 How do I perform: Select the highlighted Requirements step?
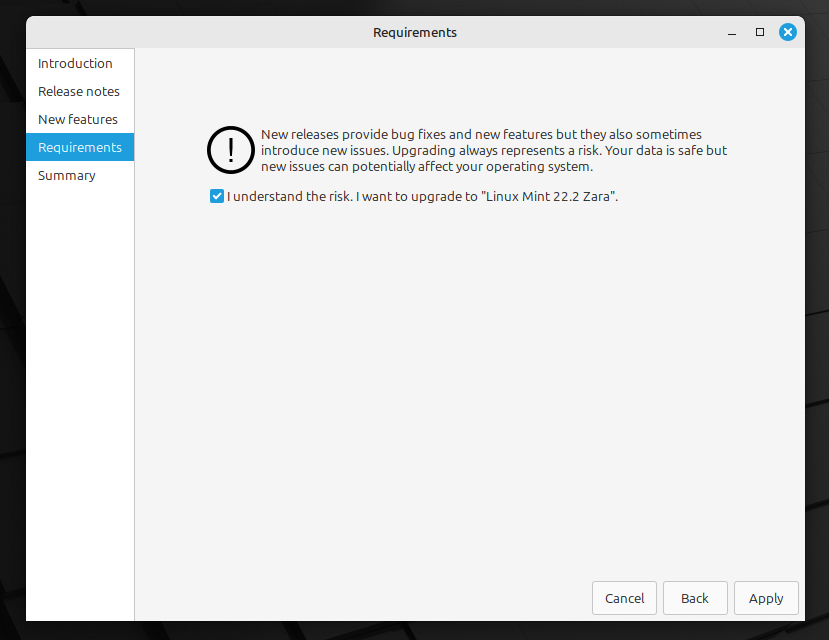[79, 147]
